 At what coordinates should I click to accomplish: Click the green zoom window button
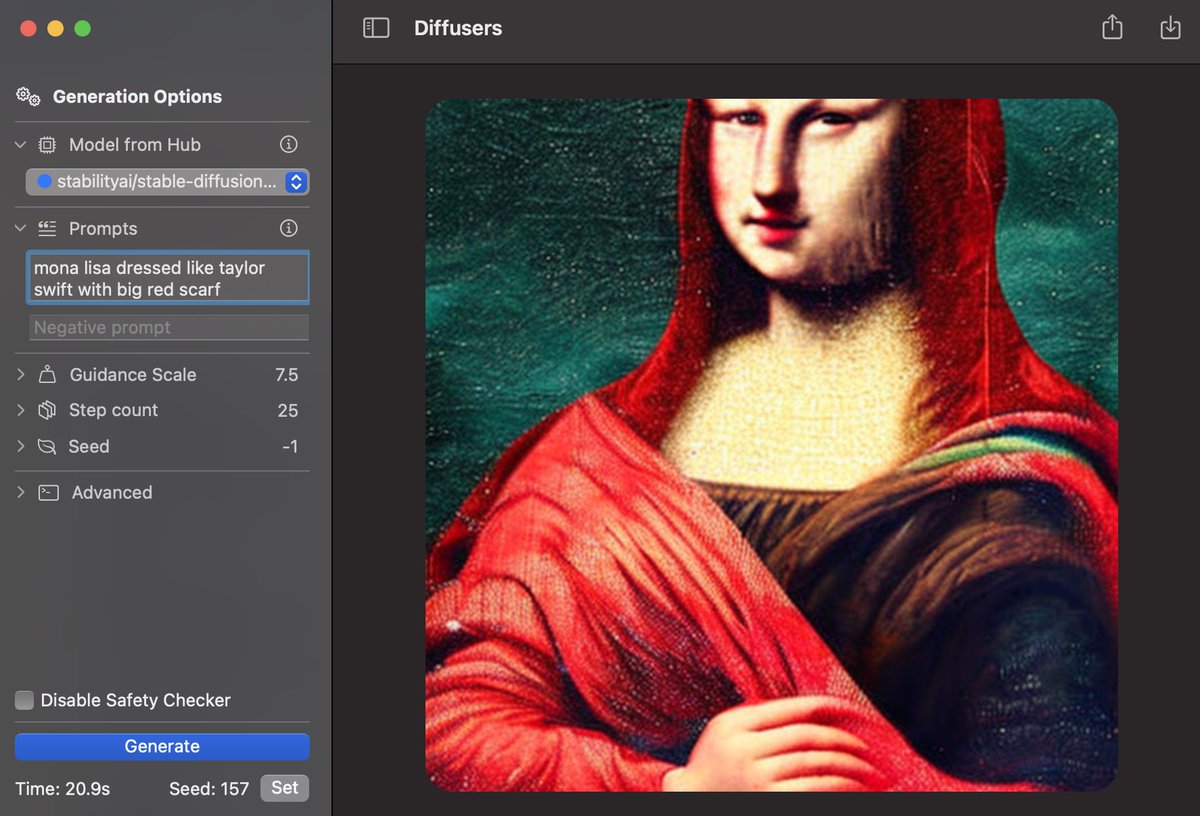[x=82, y=29]
